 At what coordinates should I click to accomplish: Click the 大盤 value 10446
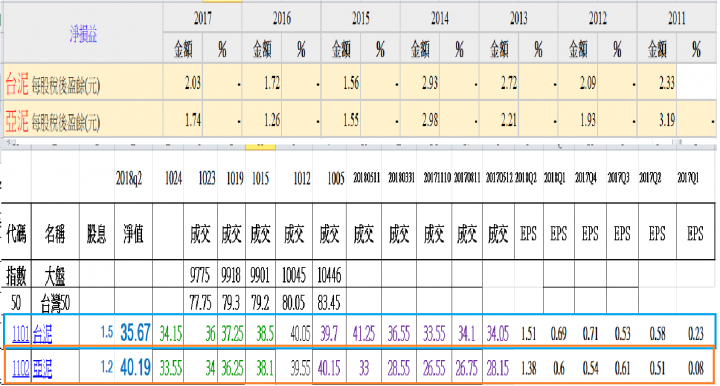click(x=329, y=275)
